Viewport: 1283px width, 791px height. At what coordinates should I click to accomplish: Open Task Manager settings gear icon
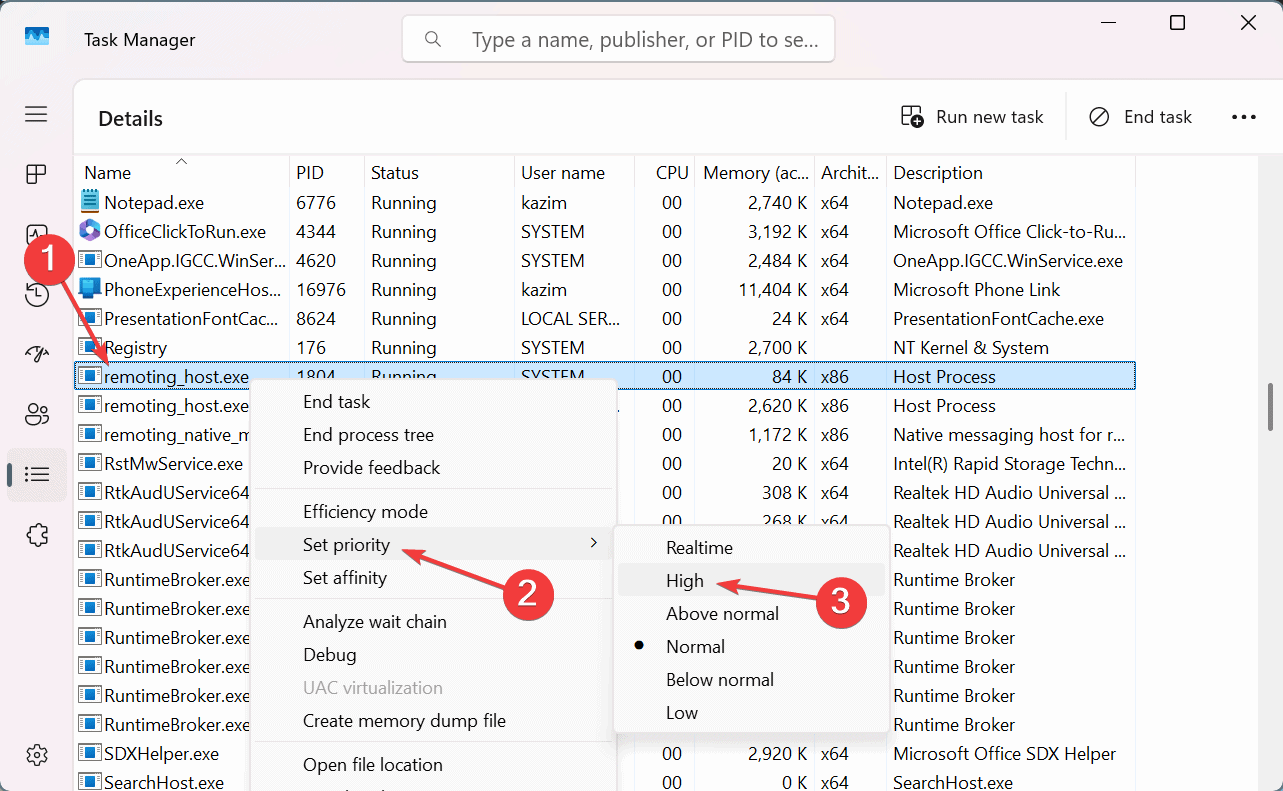(36, 754)
